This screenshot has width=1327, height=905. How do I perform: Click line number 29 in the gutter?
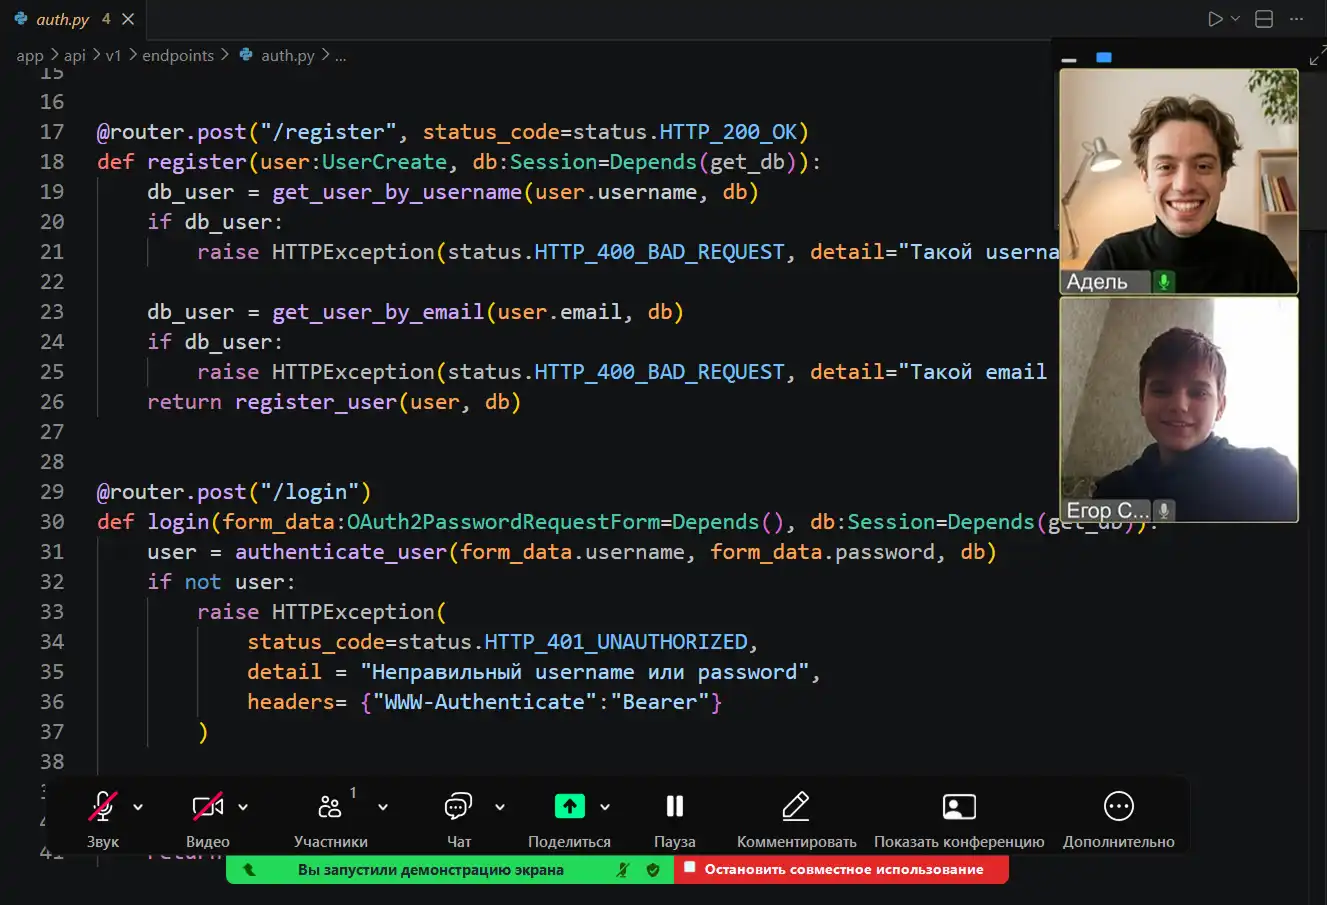52,492
